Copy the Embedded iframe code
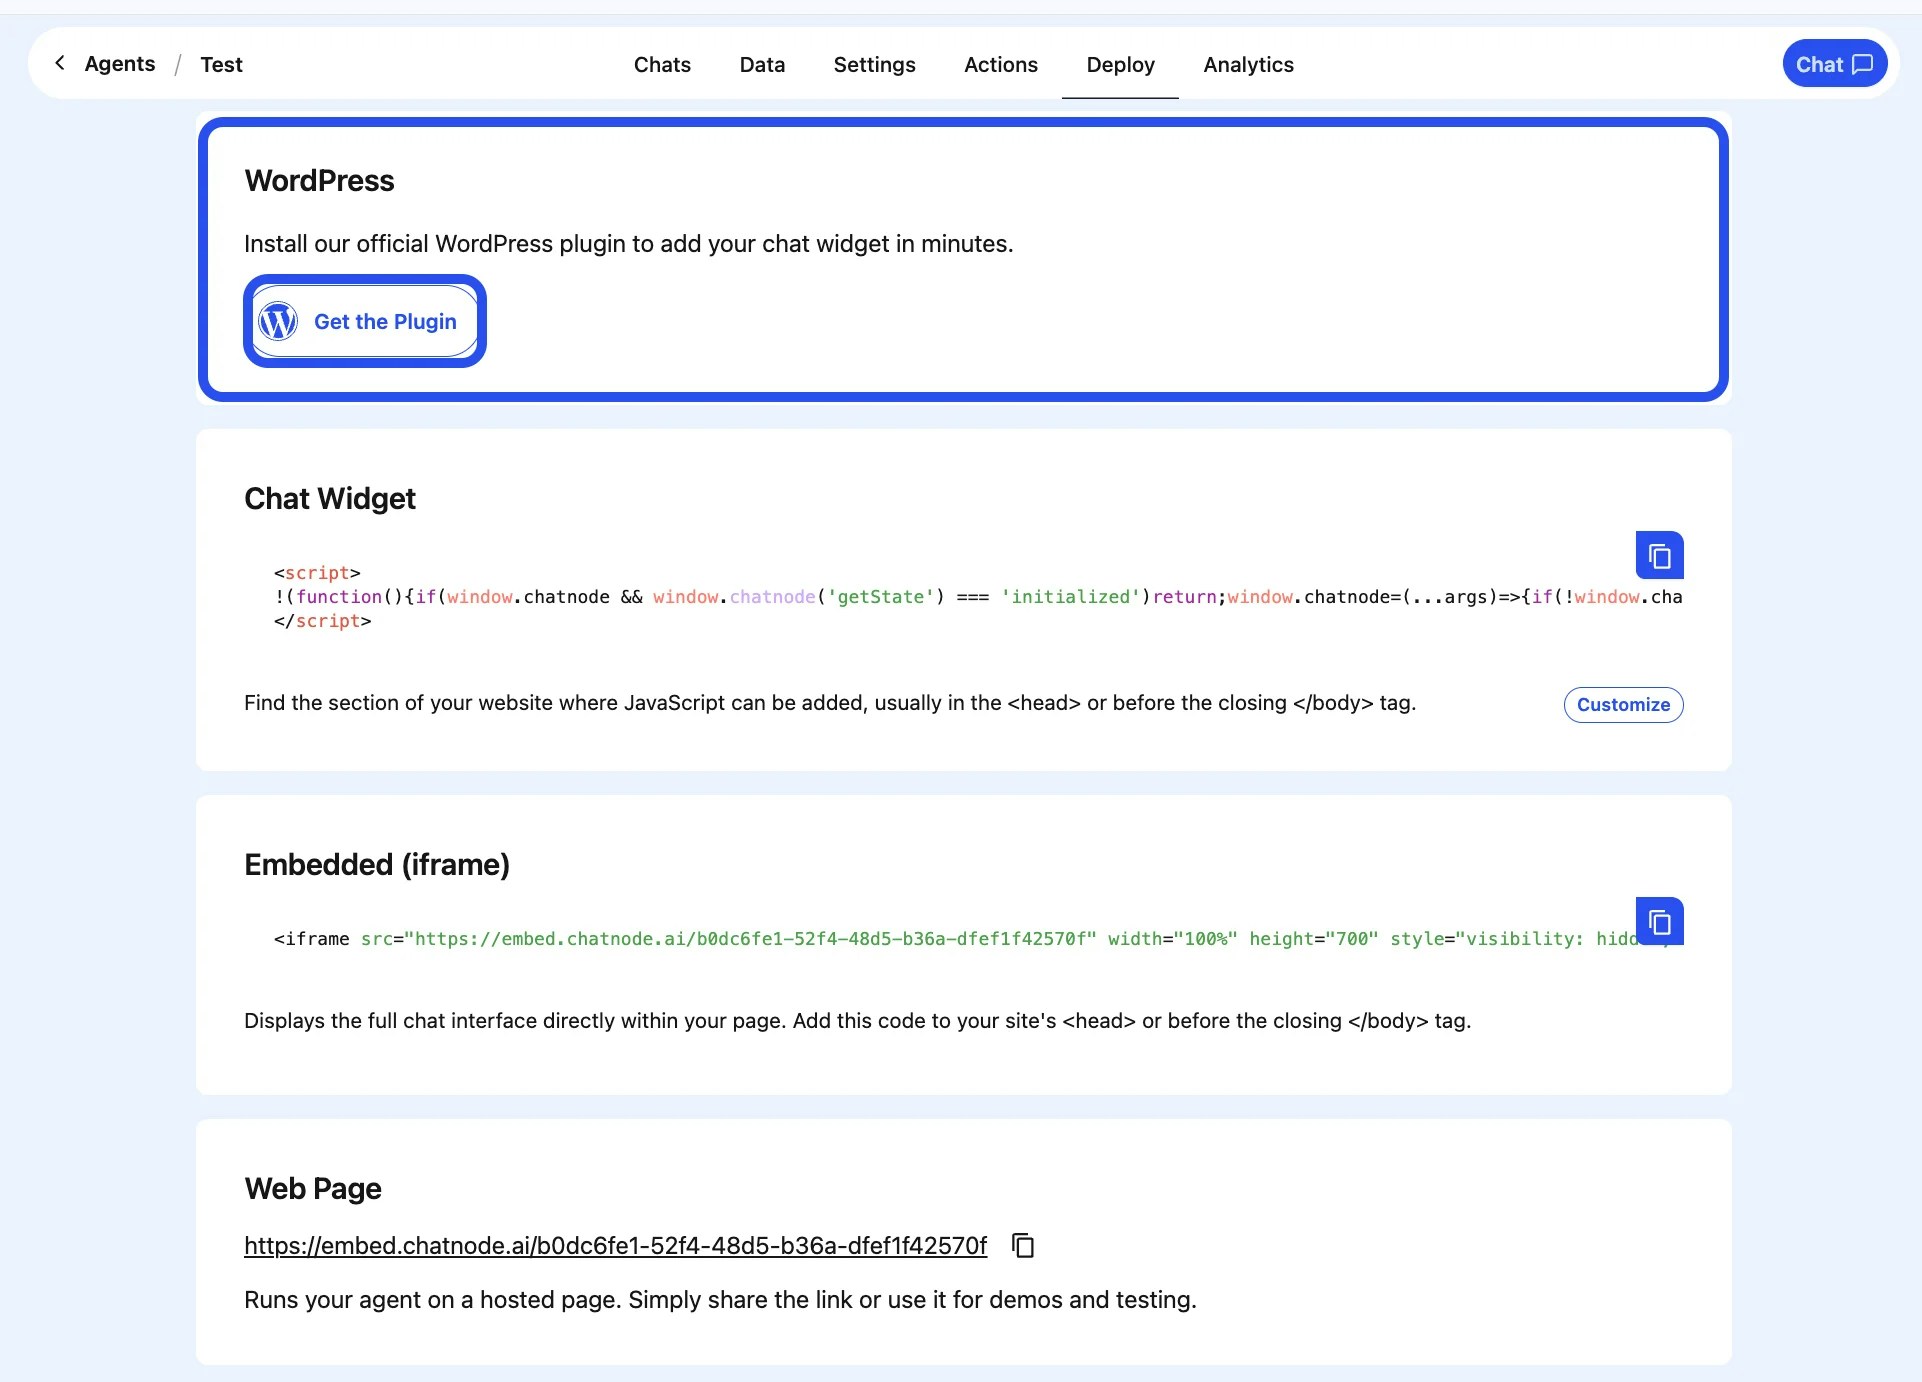The height and width of the screenshot is (1382, 1922). tap(1659, 921)
